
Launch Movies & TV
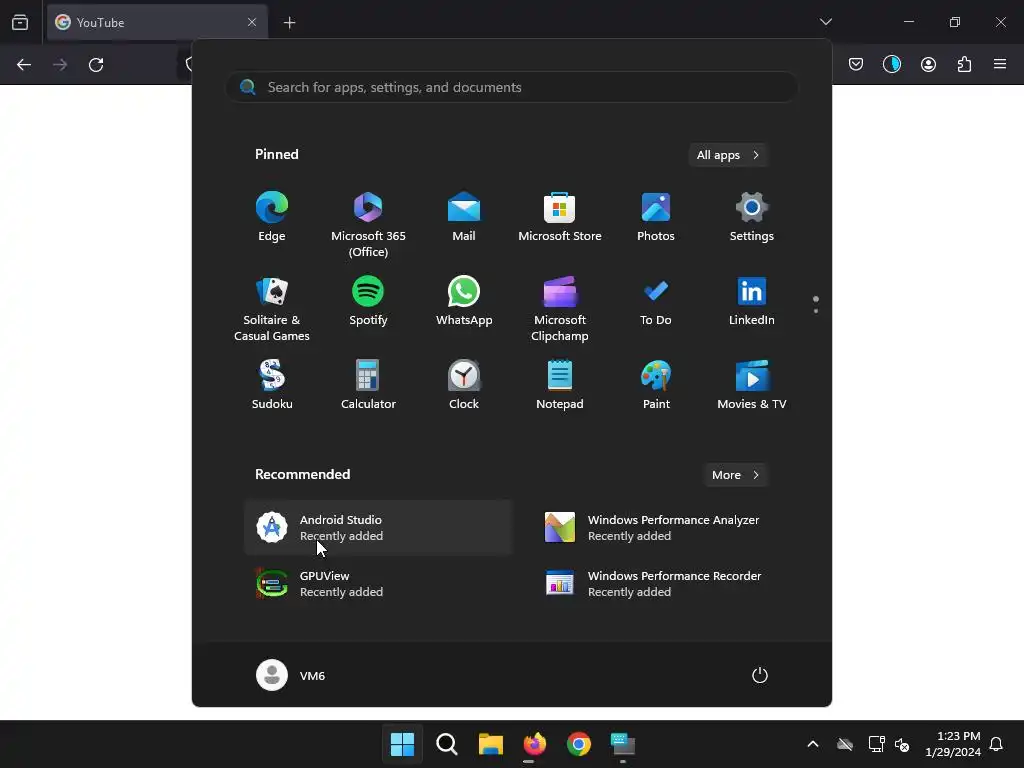pyautogui.click(x=752, y=385)
